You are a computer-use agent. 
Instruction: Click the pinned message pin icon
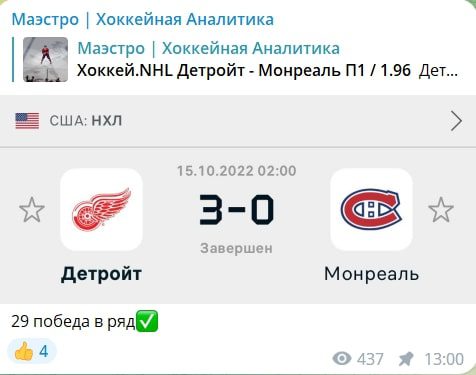[x=406, y=359]
